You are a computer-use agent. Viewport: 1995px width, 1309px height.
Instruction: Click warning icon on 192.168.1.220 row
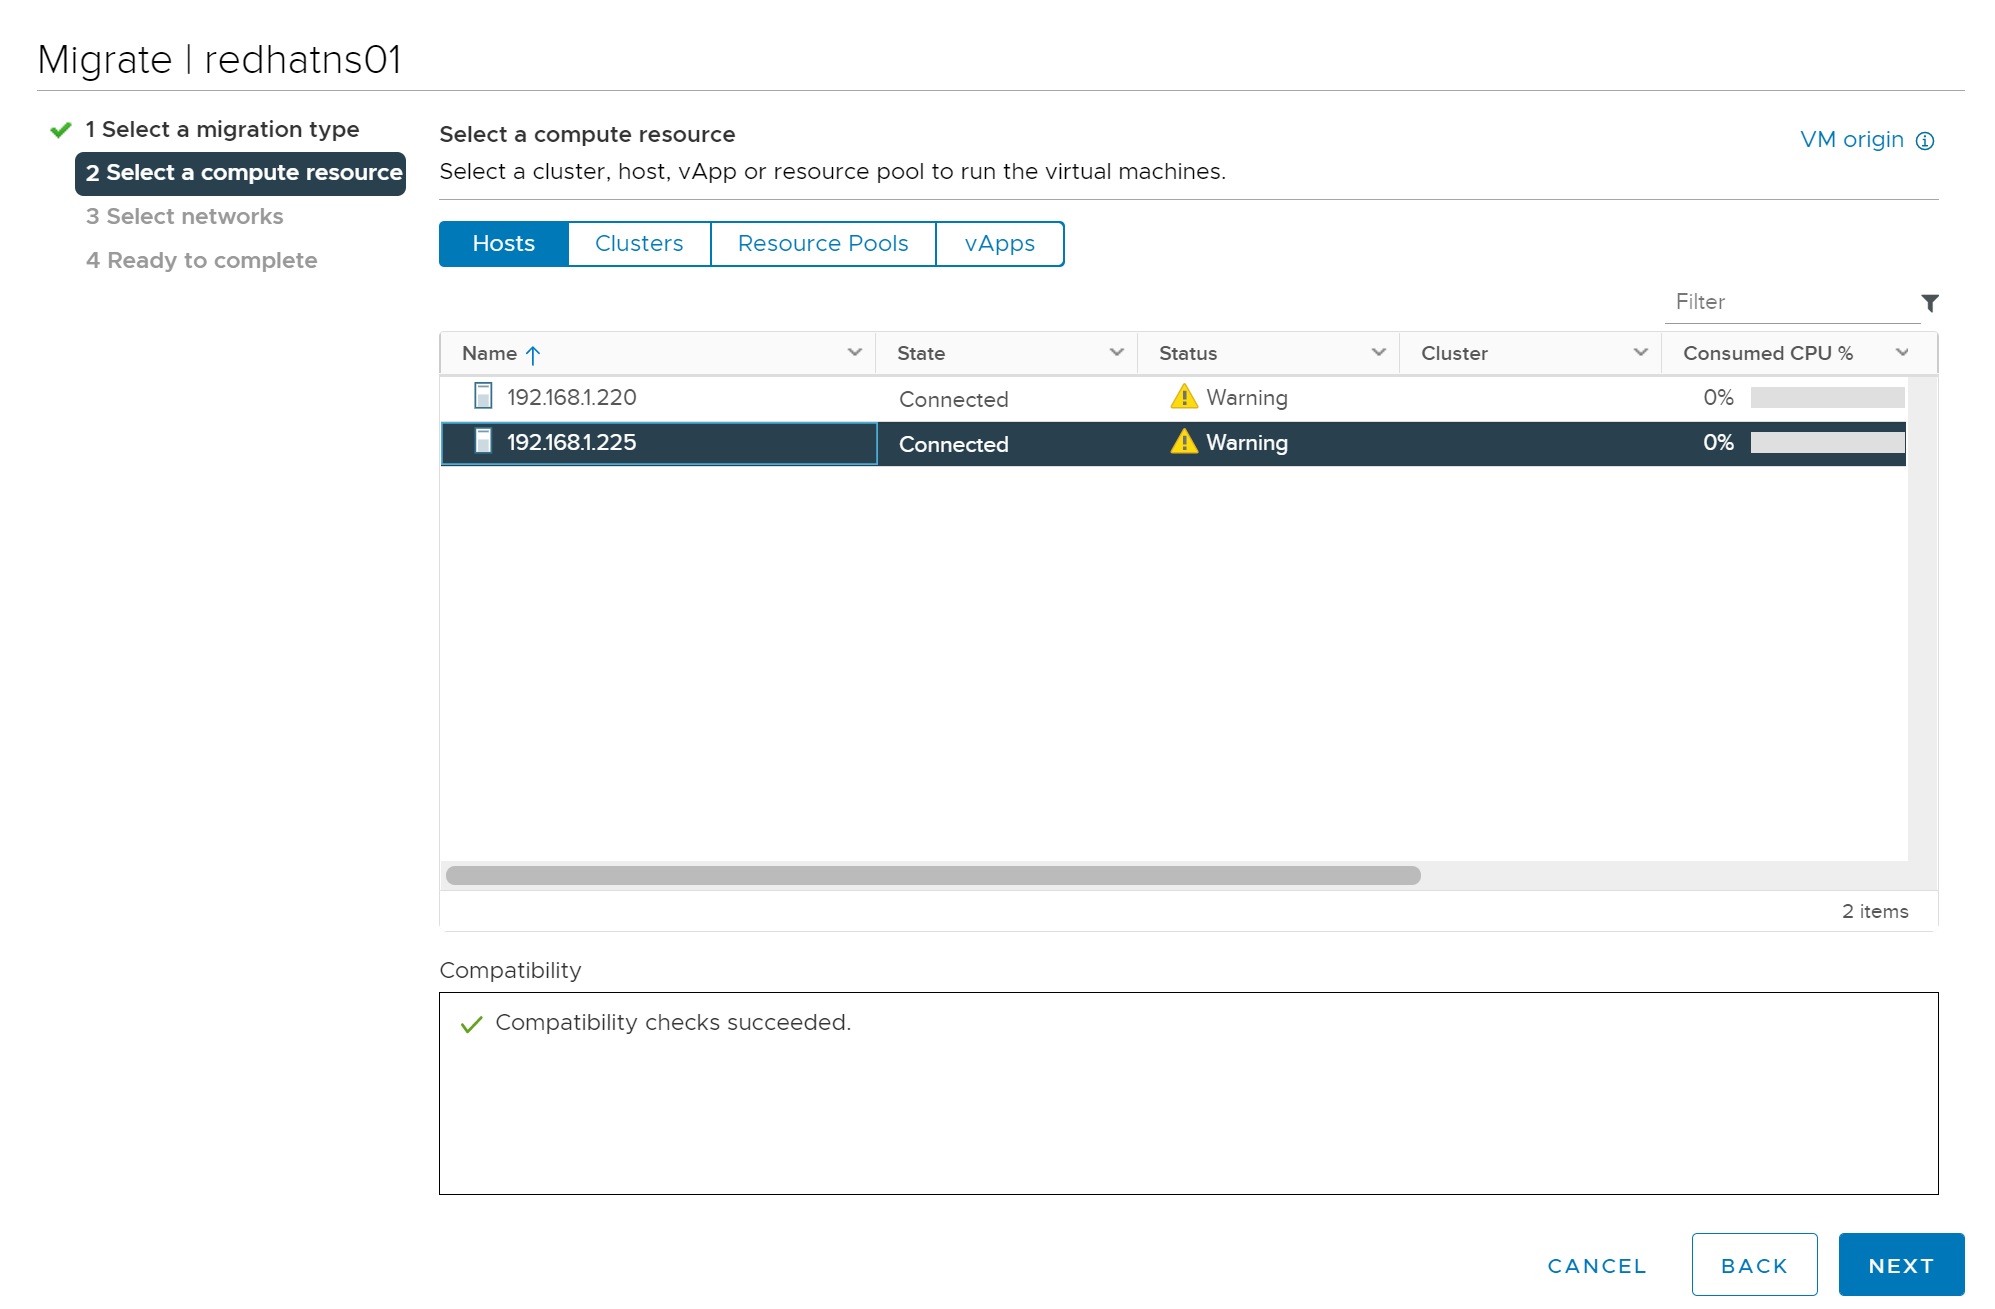[x=1183, y=397]
